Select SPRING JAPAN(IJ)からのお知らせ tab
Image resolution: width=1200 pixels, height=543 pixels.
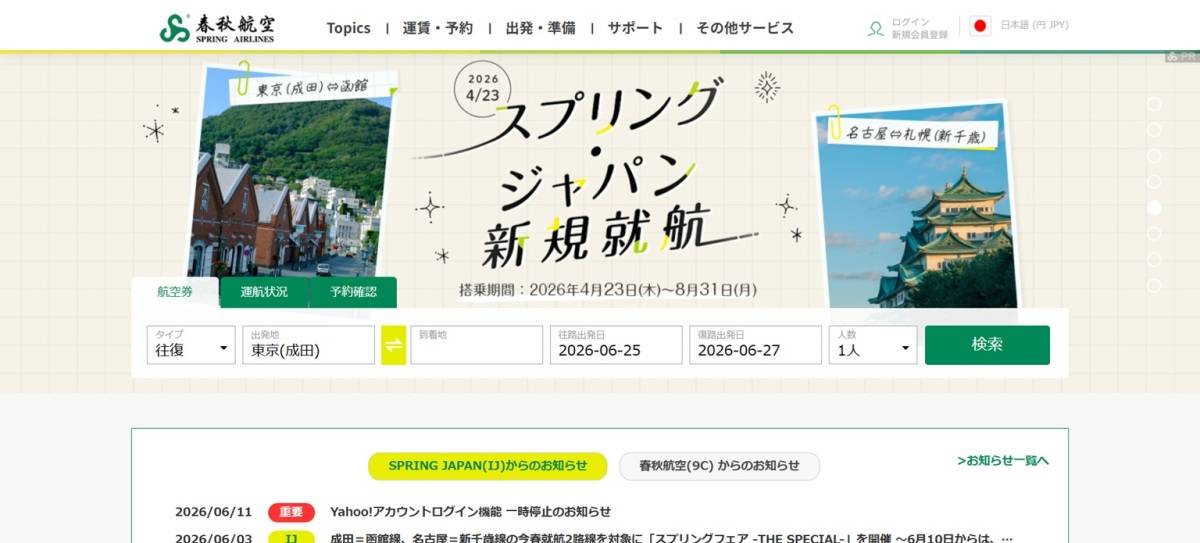[x=488, y=466]
